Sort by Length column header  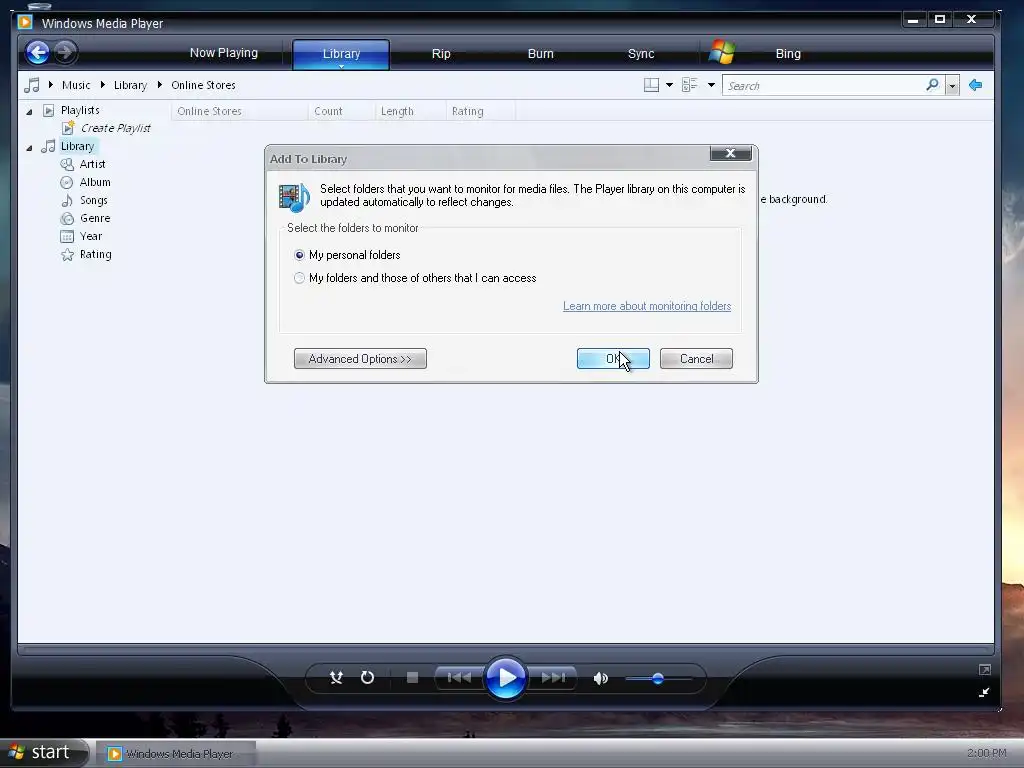click(x=410, y=111)
